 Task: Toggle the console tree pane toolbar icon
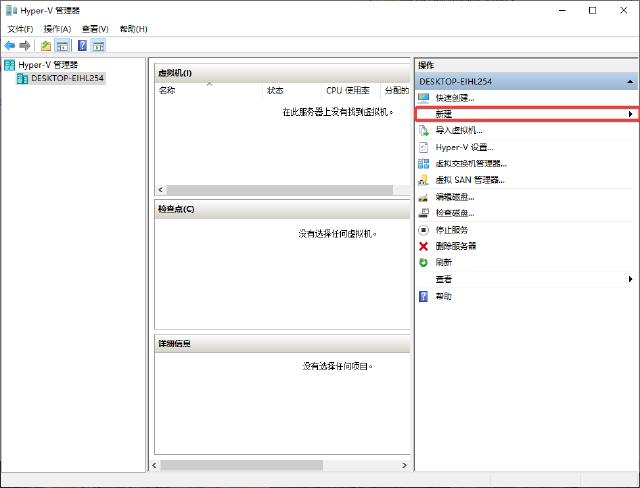pyautogui.click(x=62, y=46)
